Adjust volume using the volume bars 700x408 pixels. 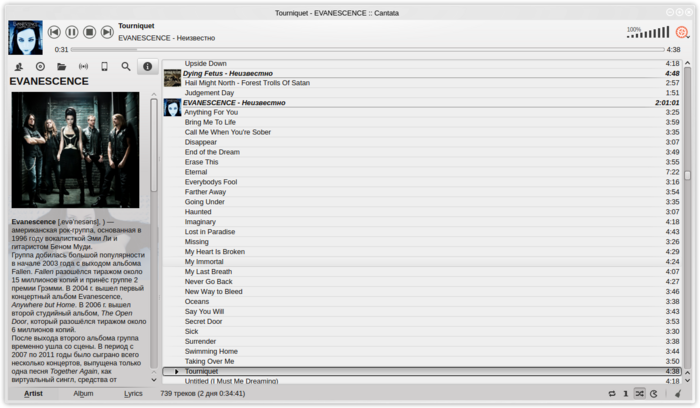point(648,32)
